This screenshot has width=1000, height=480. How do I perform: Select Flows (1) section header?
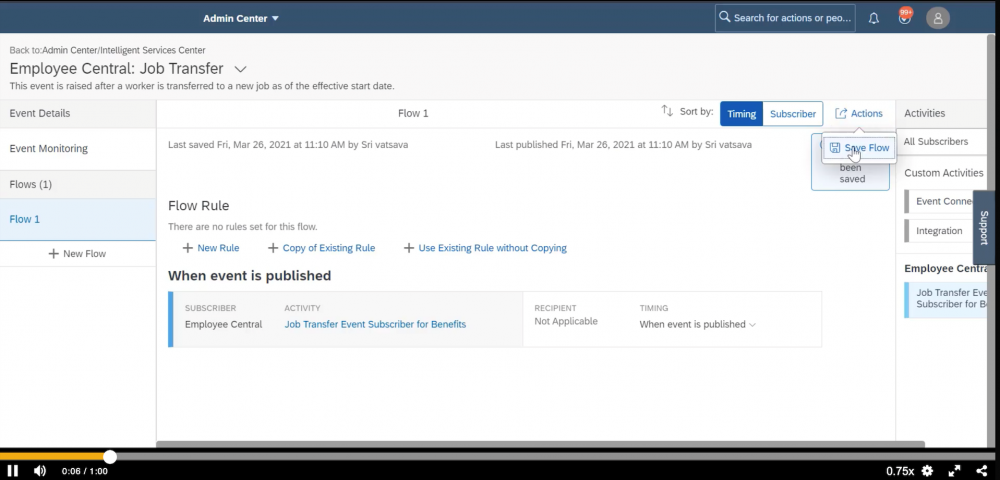tap(78, 184)
